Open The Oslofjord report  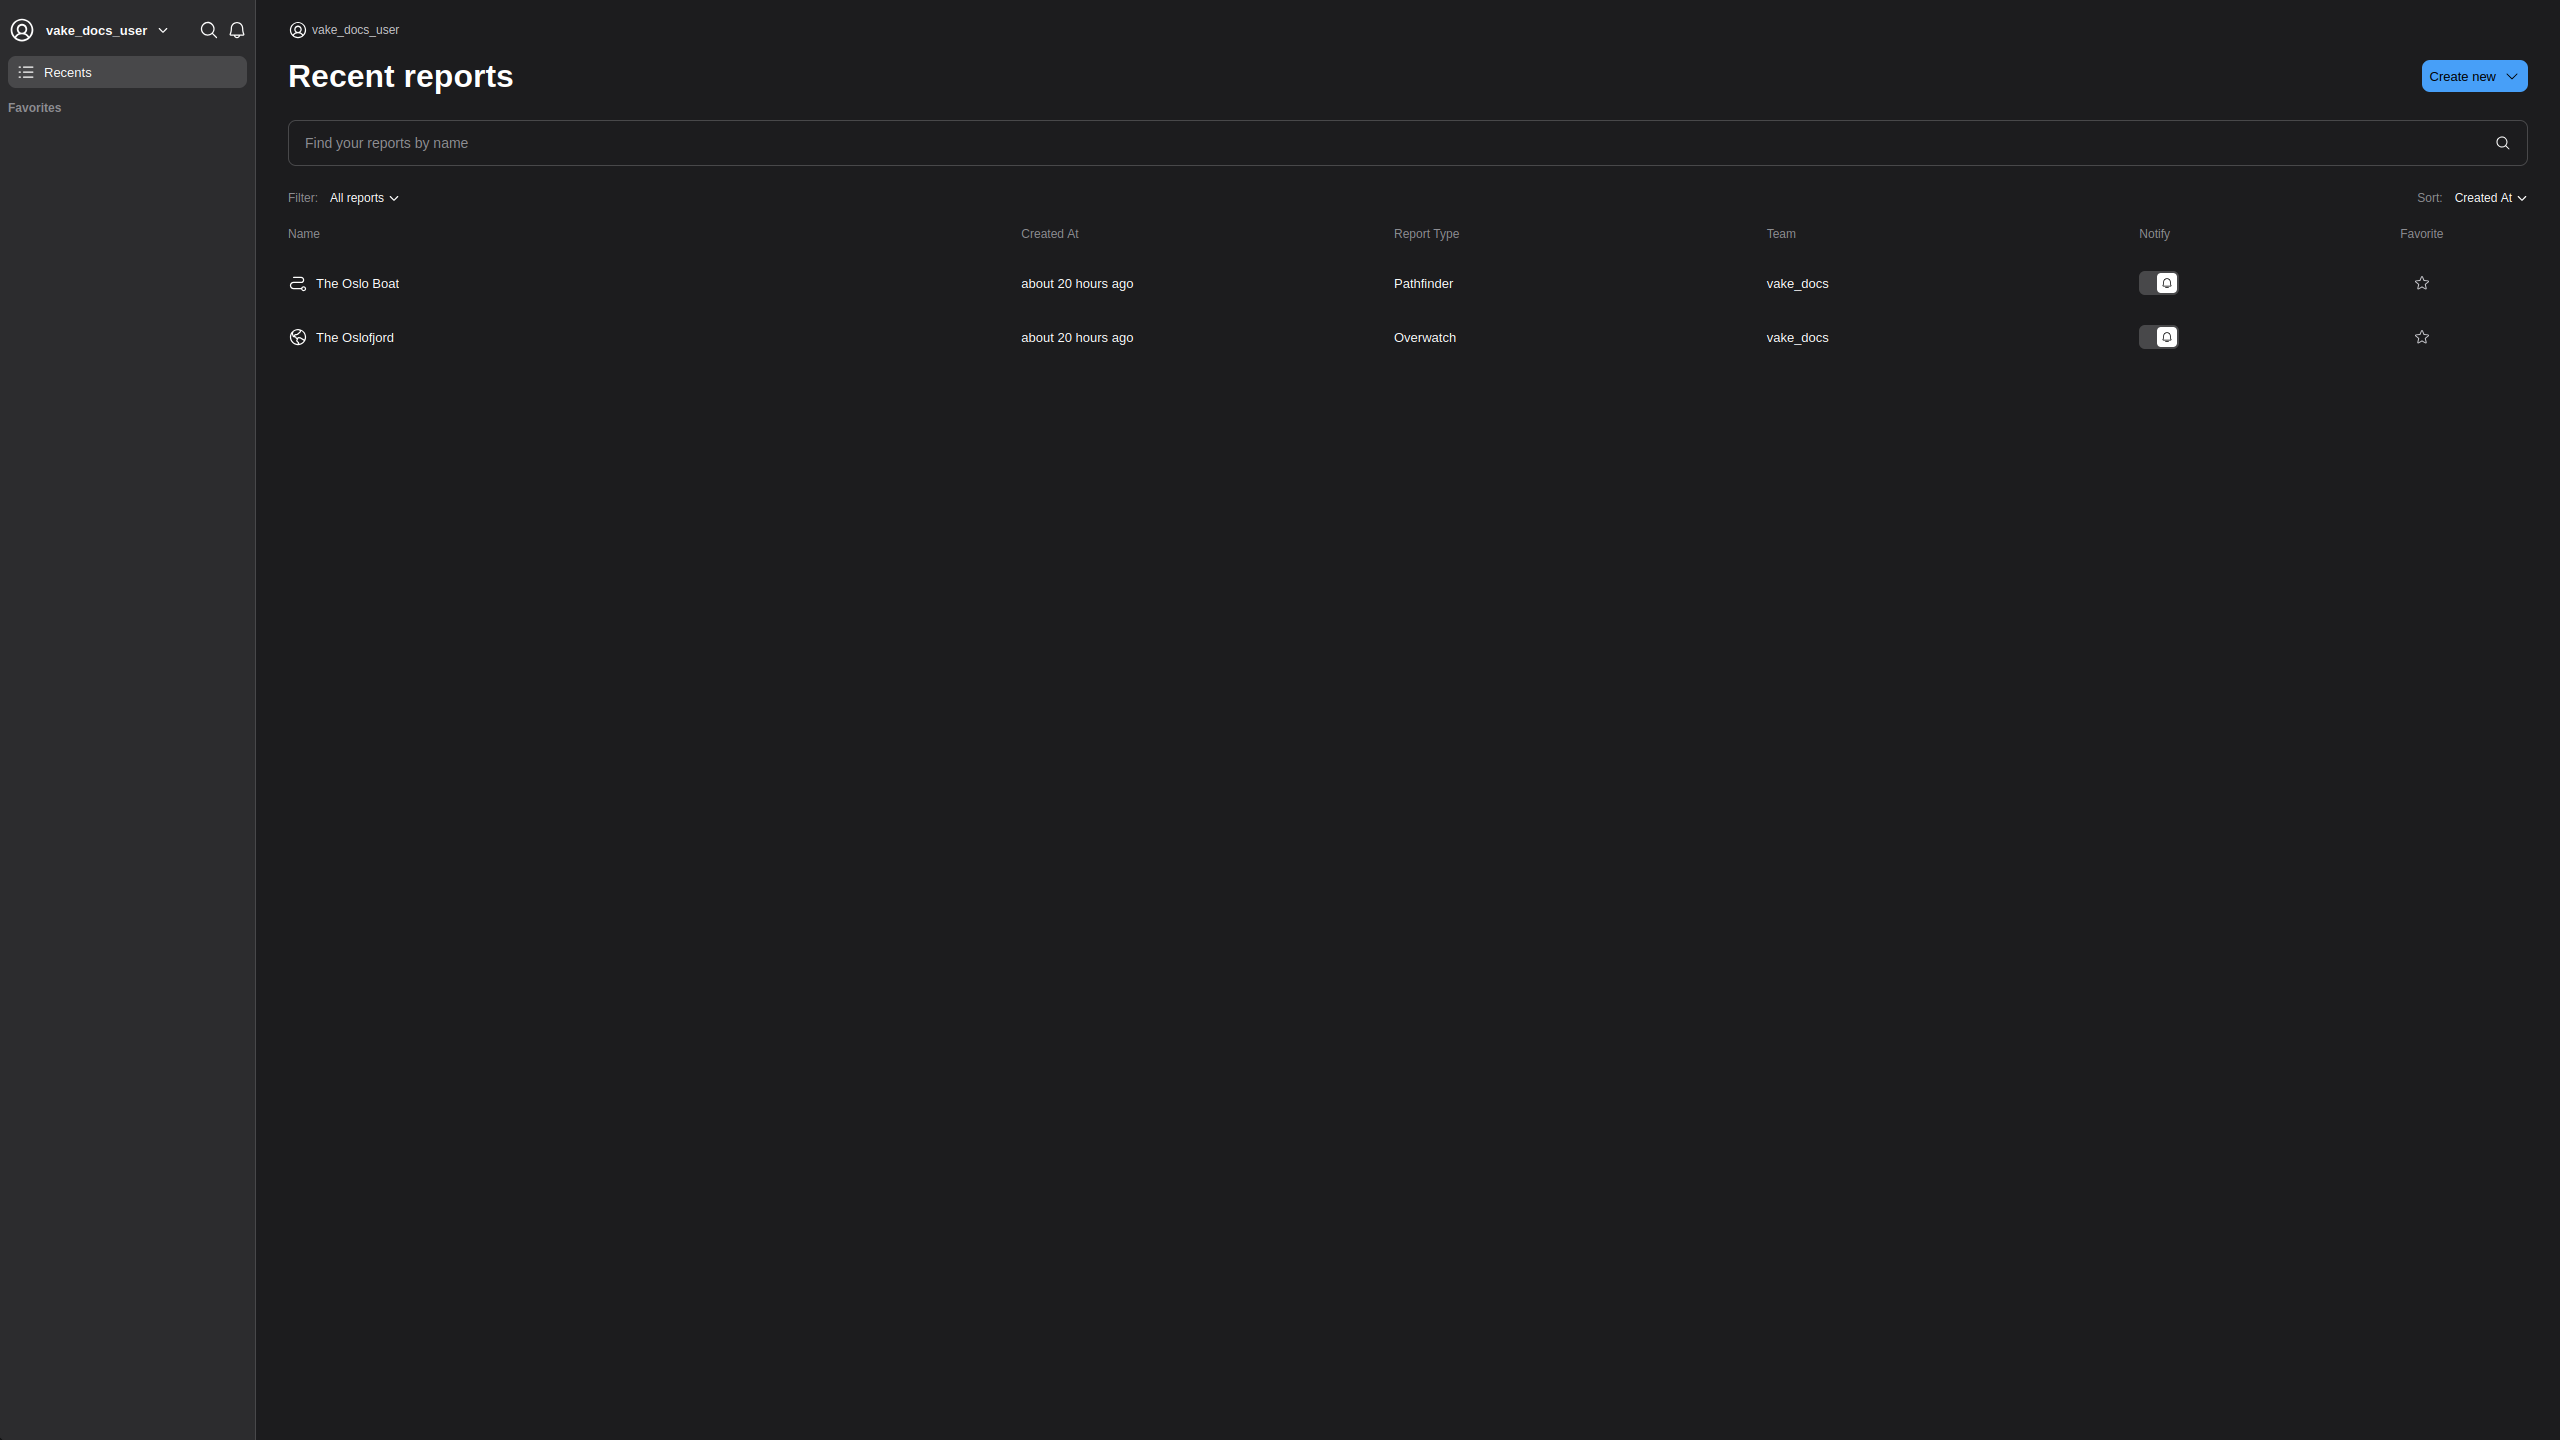point(354,337)
